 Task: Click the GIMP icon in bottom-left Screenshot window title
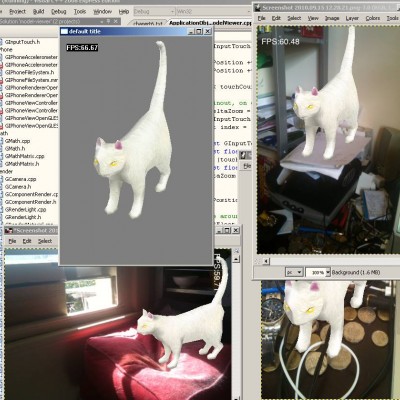point(9,230)
